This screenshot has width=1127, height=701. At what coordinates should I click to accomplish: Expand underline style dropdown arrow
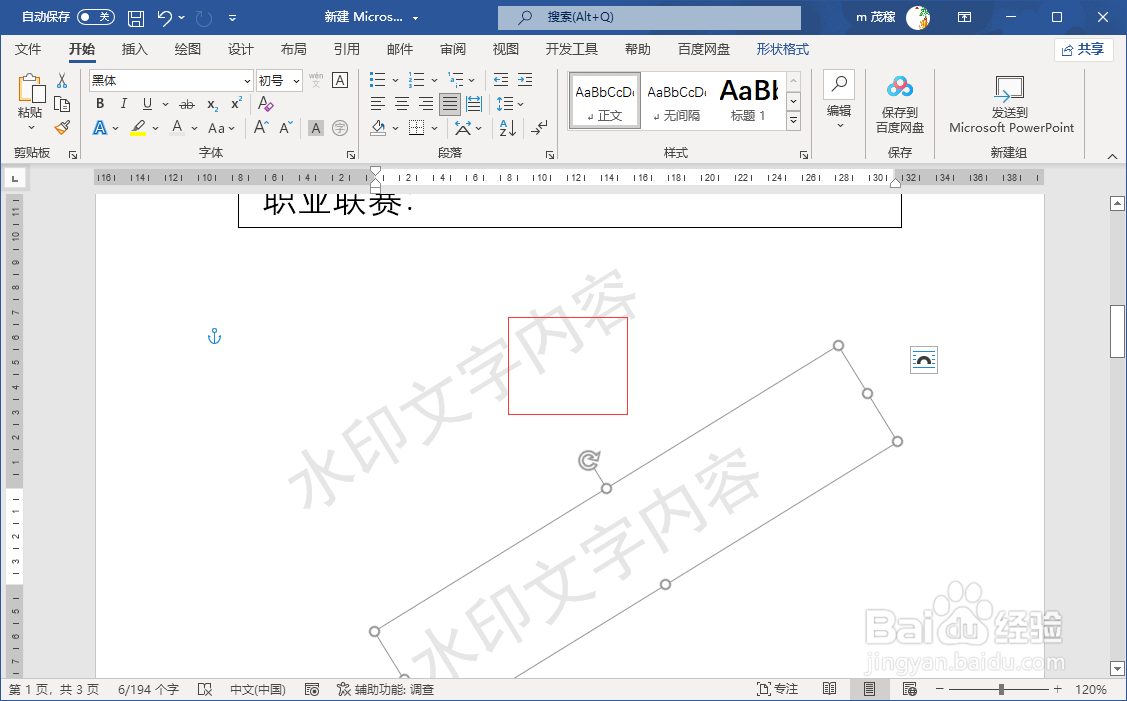pyautogui.click(x=165, y=104)
